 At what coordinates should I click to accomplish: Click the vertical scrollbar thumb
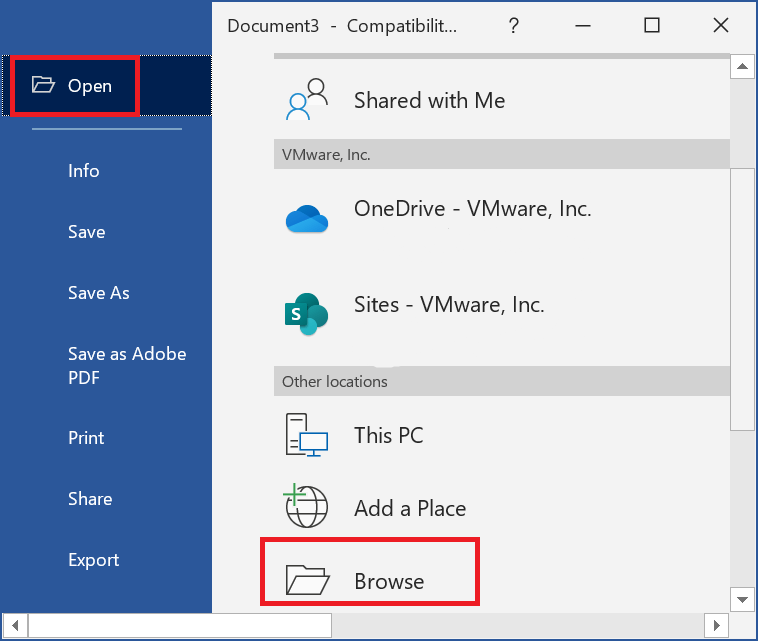coord(743,299)
